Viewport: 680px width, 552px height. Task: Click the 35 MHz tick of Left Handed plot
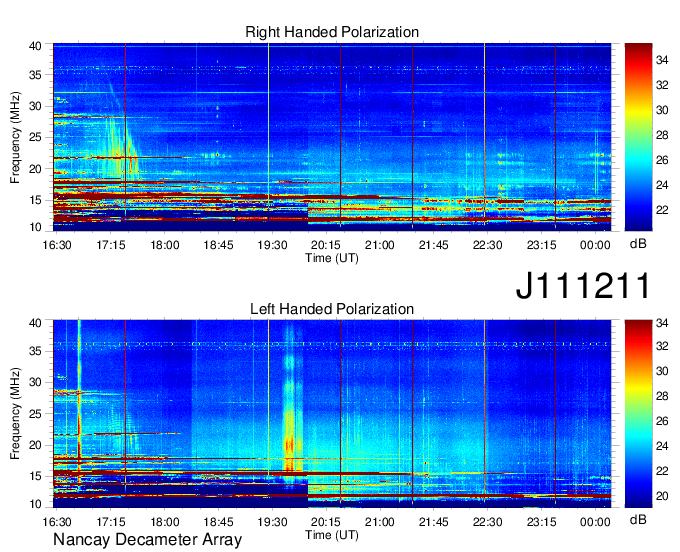pos(36,351)
